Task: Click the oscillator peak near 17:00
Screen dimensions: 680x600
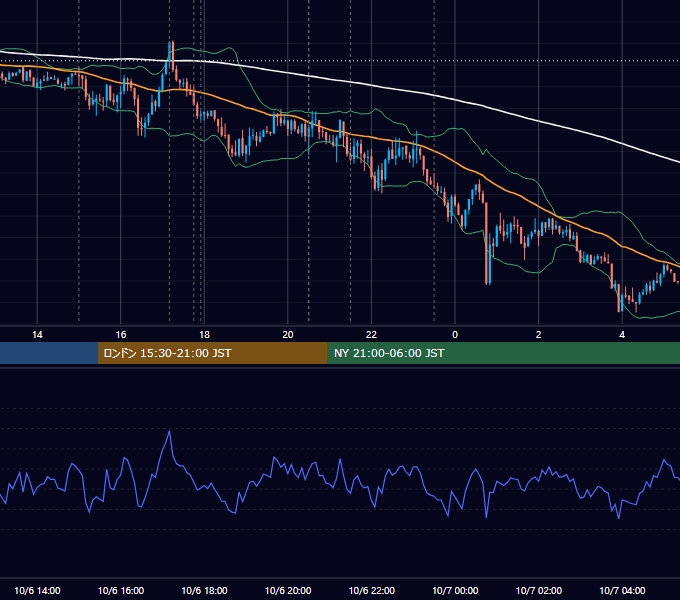Action: tap(169, 431)
